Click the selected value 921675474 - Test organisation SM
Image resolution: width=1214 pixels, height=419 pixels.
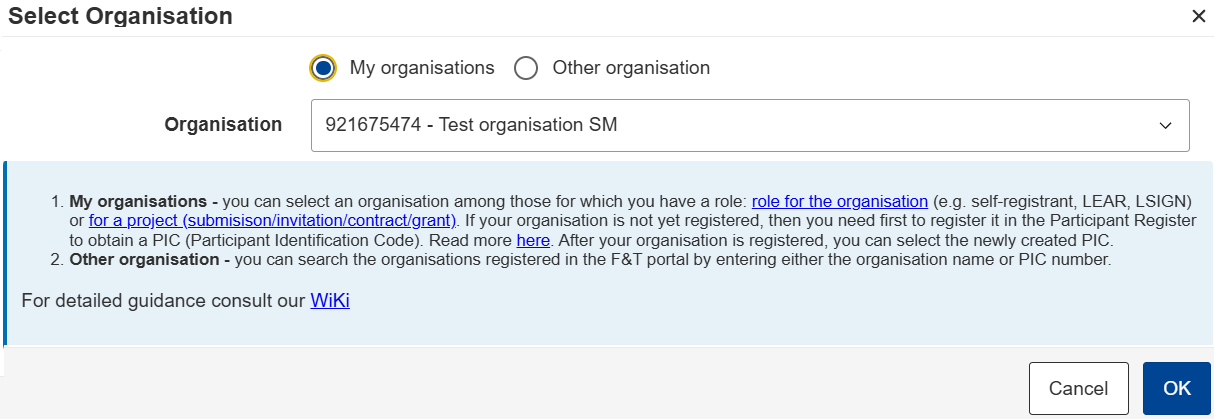pos(471,125)
